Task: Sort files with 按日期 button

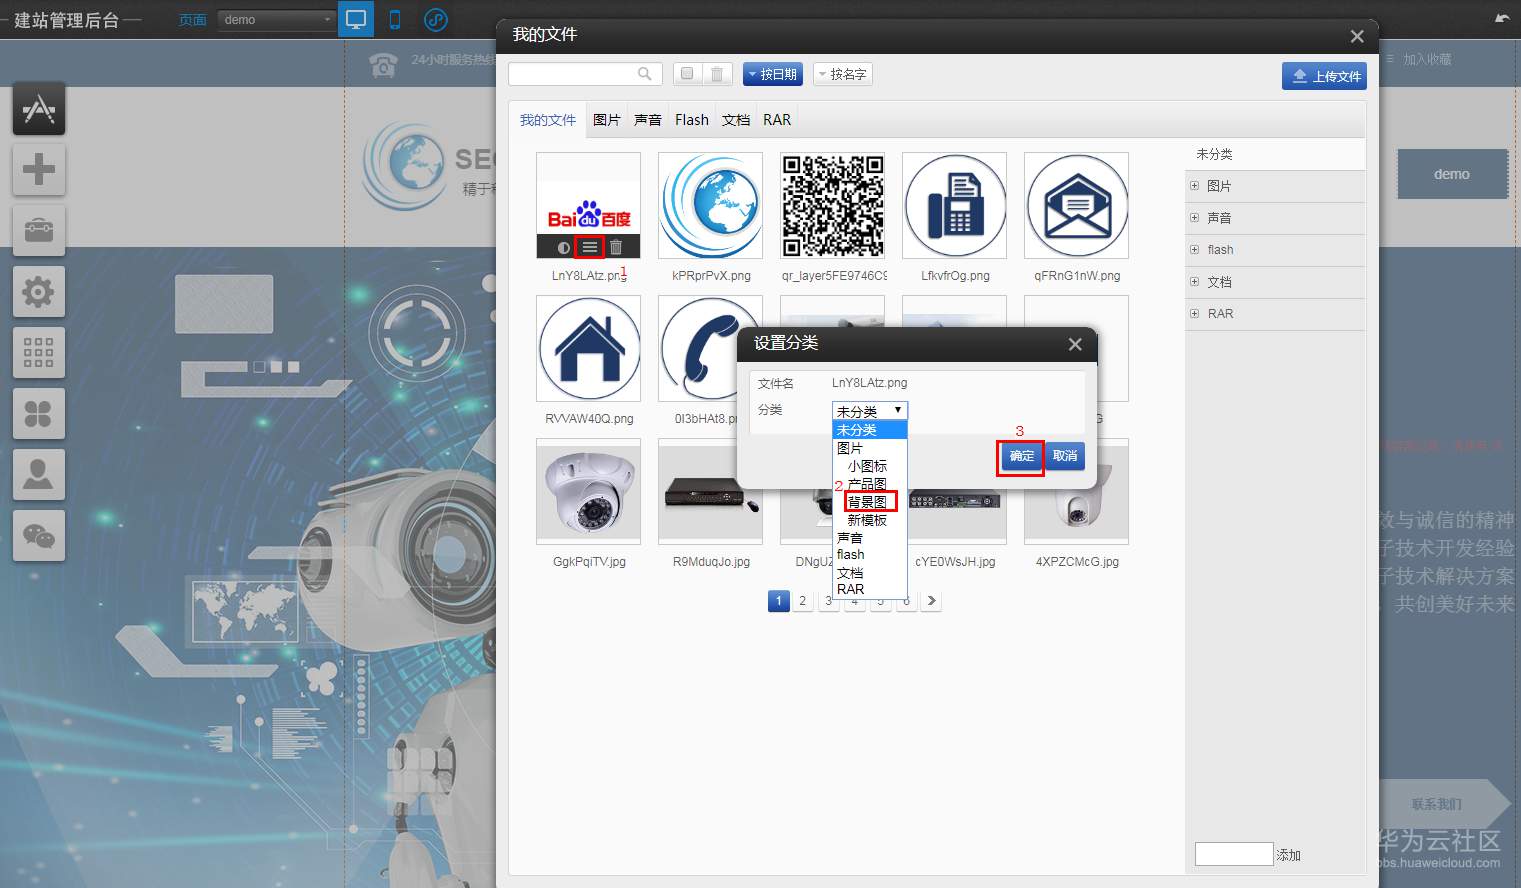Action: click(x=772, y=74)
